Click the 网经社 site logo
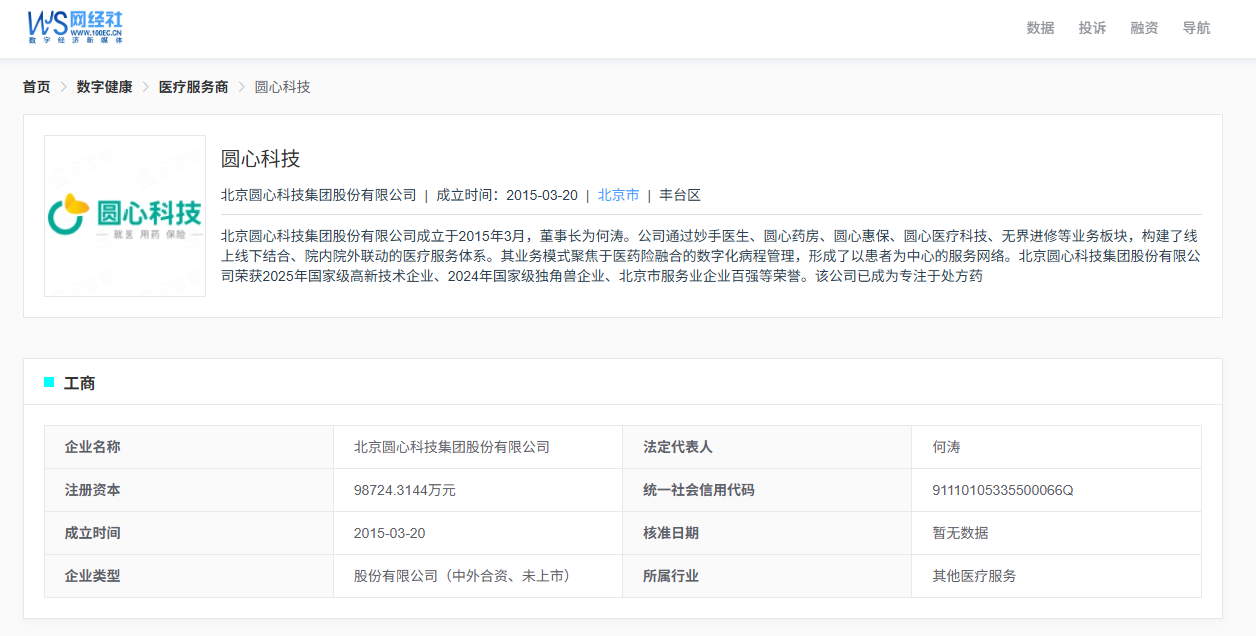Screen dimensions: 1256x636 point(75,27)
